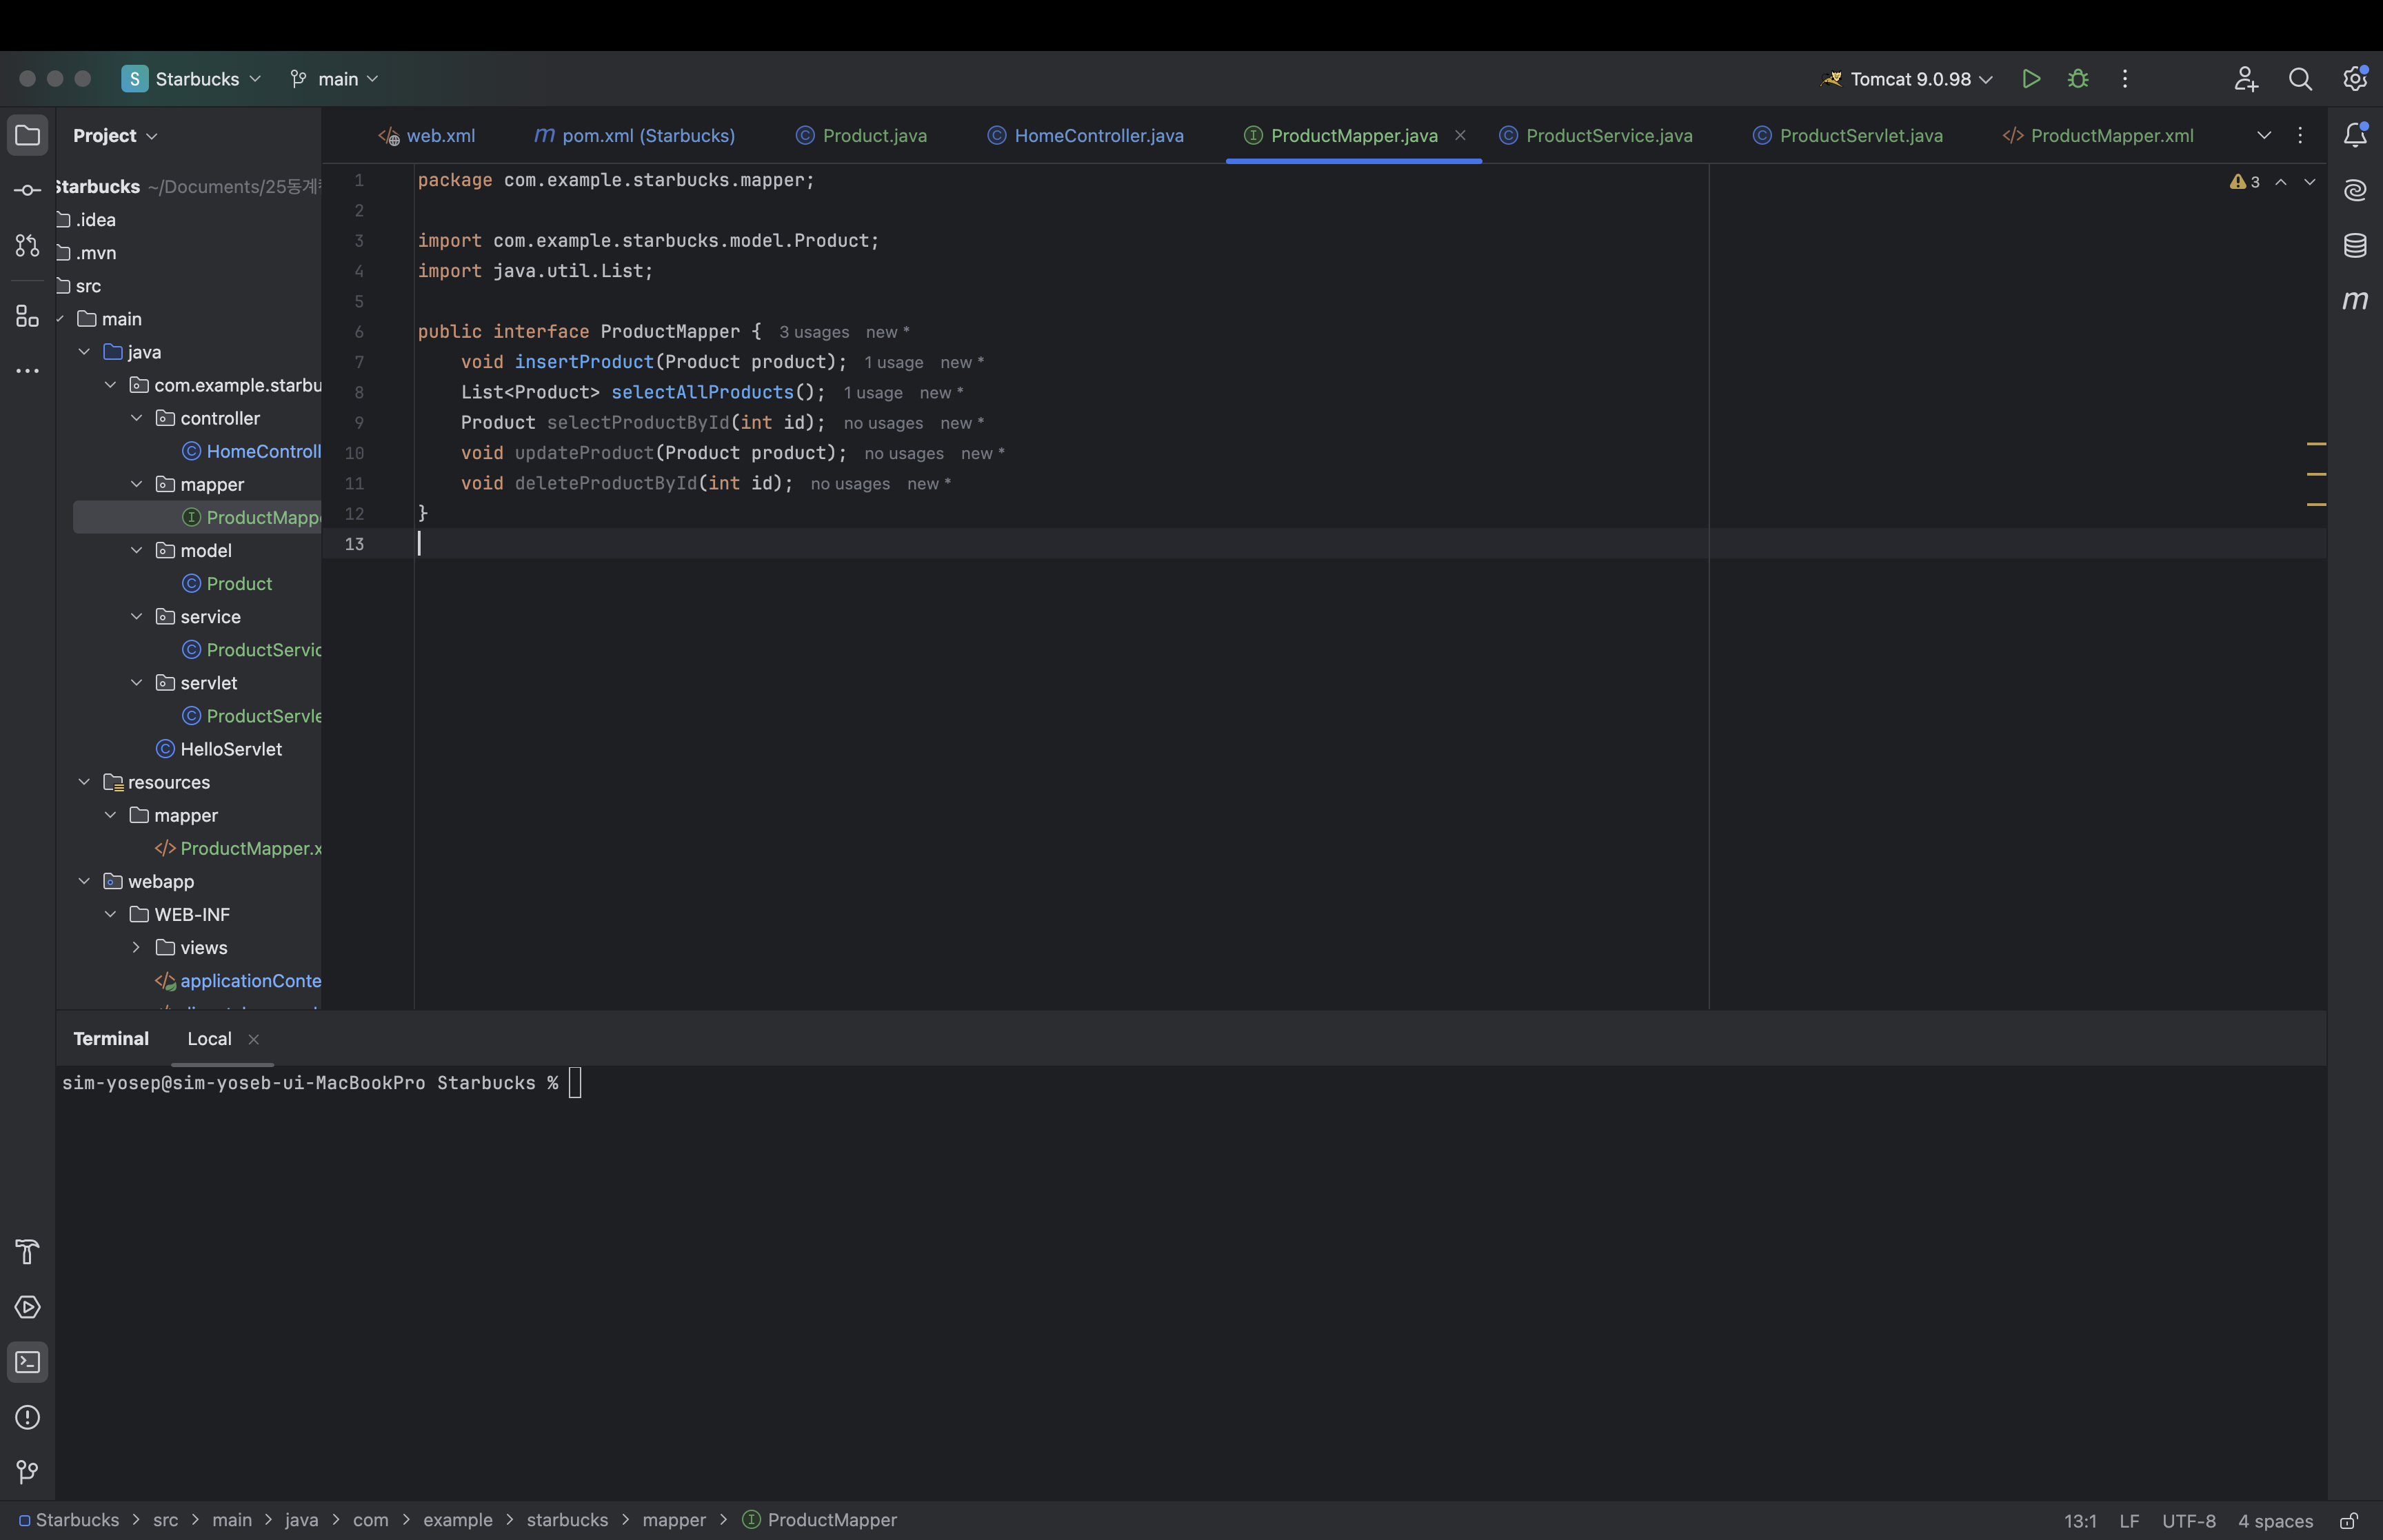Viewport: 2383px width, 1540px height.
Task: Switch to pom.xml (Starbucks) tab
Action: [635, 136]
